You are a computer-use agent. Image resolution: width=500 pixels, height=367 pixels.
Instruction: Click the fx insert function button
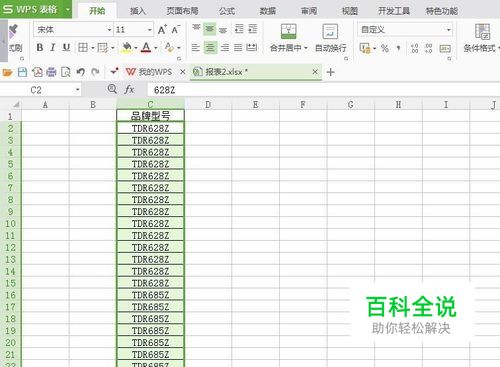(x=129, y=89)
